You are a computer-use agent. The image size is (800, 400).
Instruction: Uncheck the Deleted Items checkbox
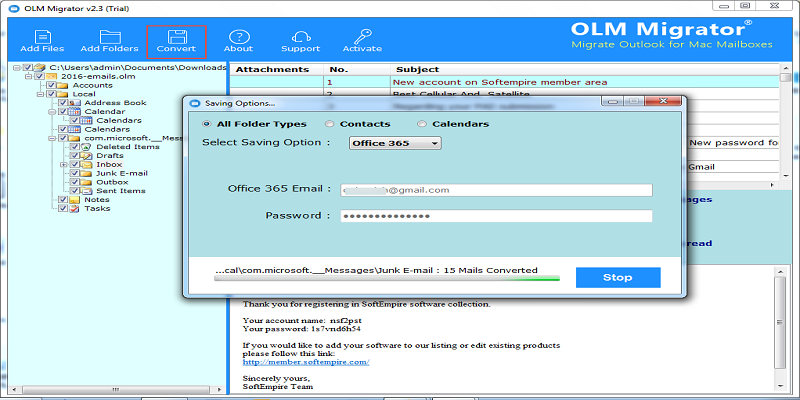74,146
